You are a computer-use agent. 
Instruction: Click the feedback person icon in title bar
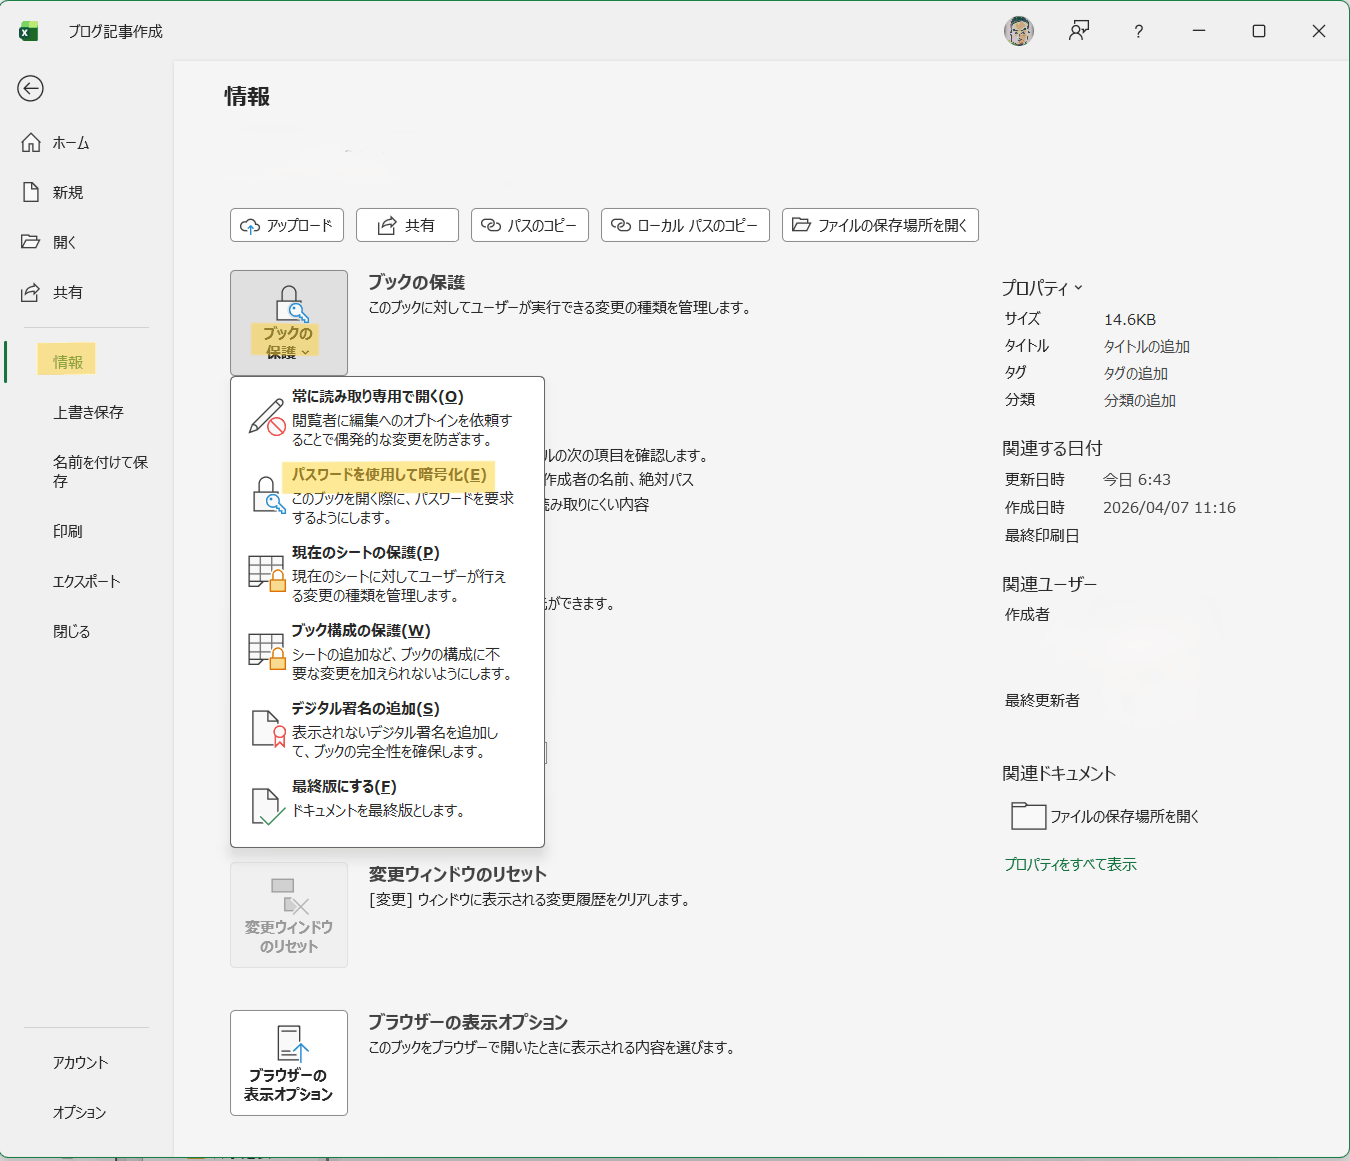click(x=1078, y=31)
